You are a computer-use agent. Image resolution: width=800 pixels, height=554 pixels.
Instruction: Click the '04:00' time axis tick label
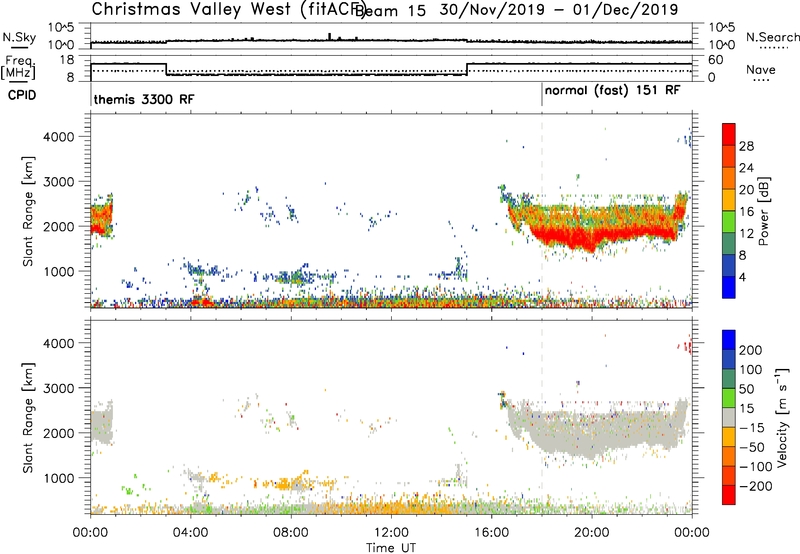[190, 533]
